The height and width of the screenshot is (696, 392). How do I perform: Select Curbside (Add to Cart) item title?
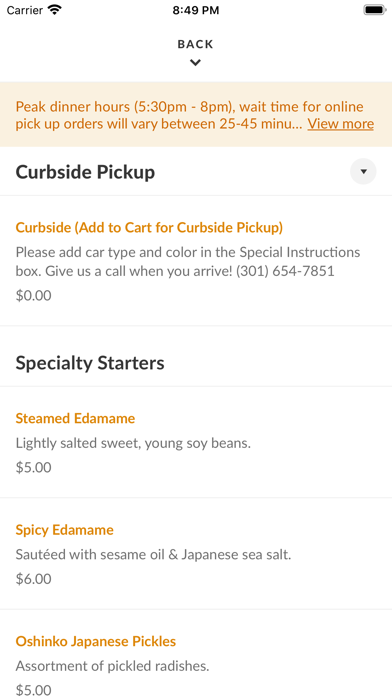coord(149,227)
